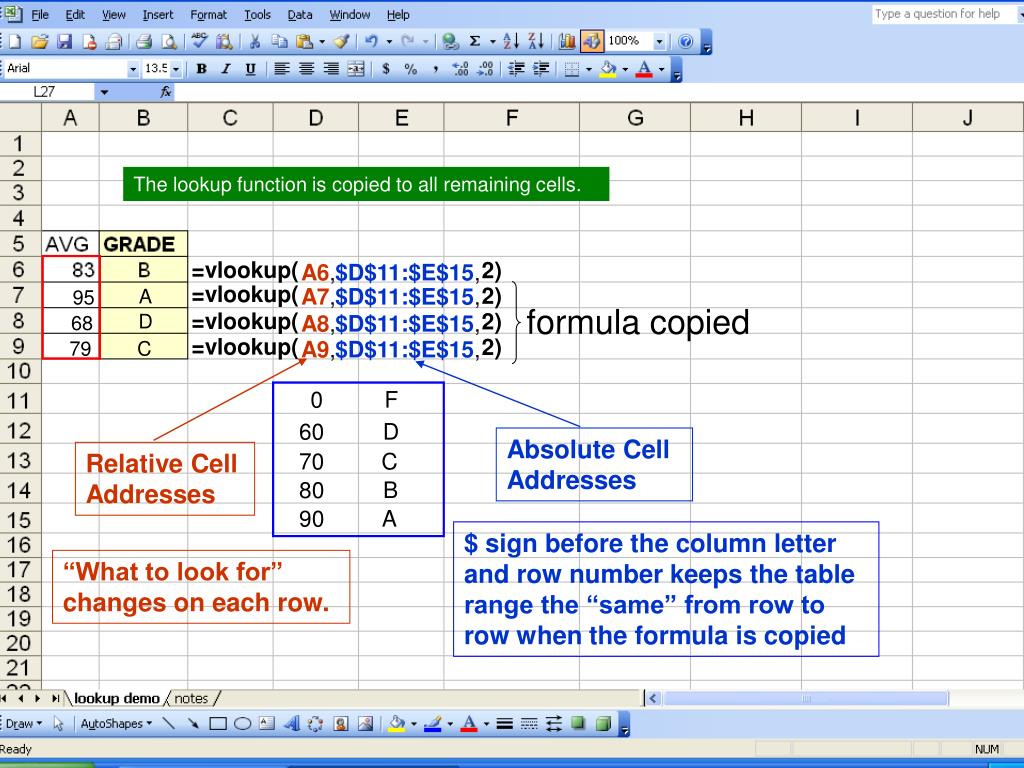Insert WordArt from drawing toolbar
The image size is (1024, 768).
pos(291,724)
